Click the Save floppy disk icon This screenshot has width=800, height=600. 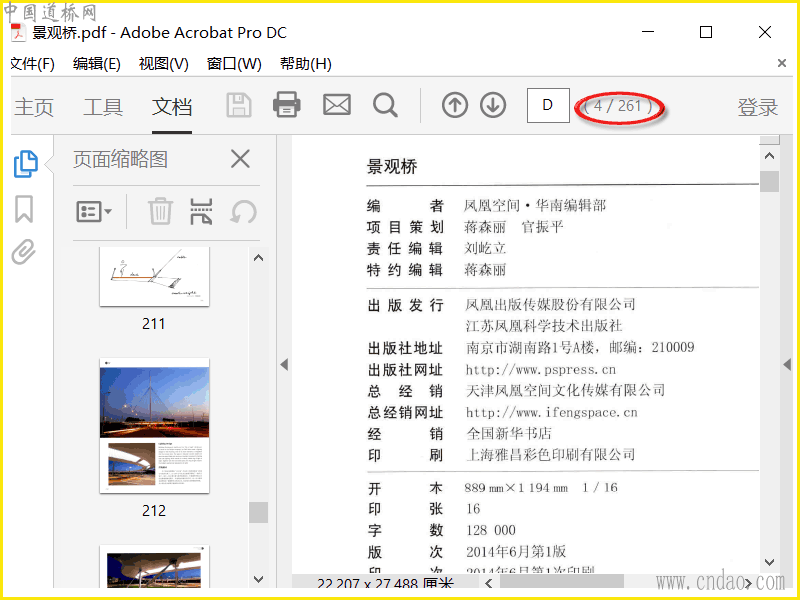click(239, 106)
